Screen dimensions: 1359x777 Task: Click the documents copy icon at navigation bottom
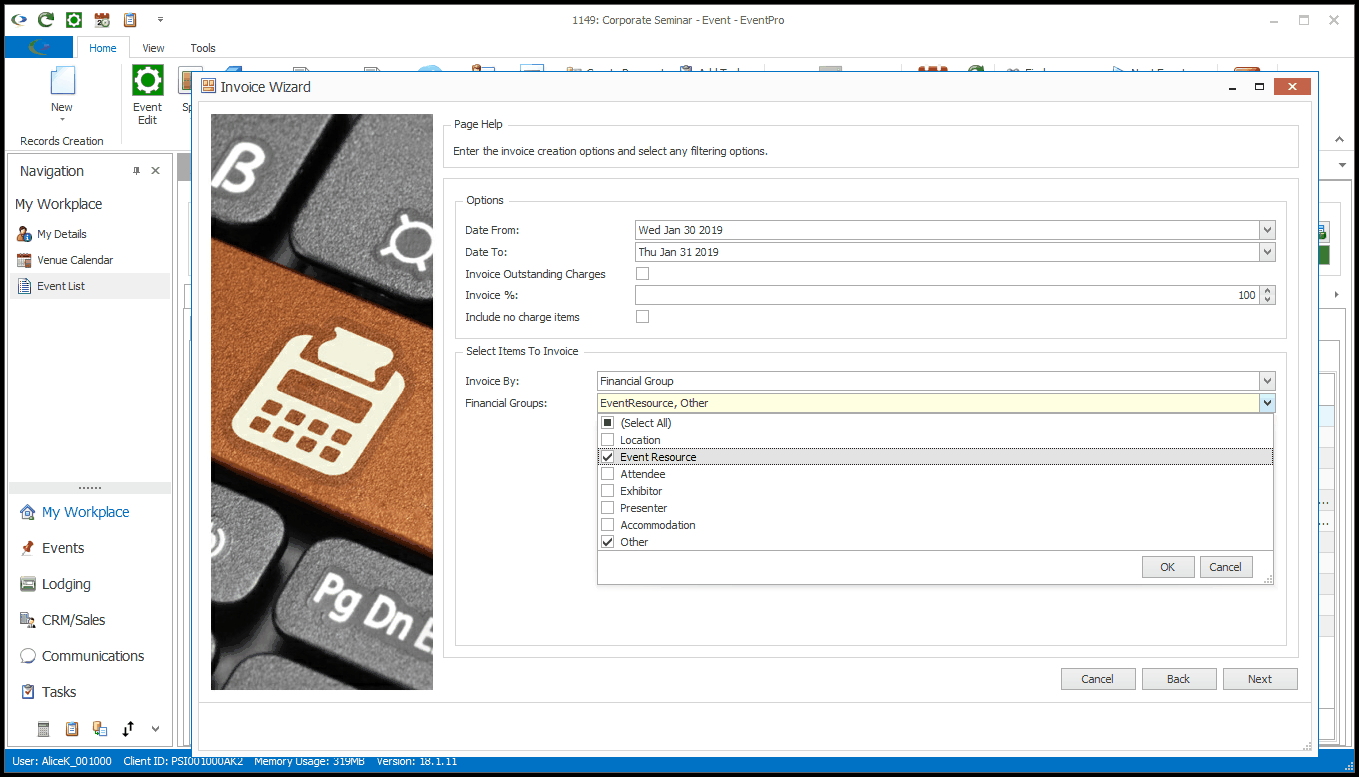point(100,729)
